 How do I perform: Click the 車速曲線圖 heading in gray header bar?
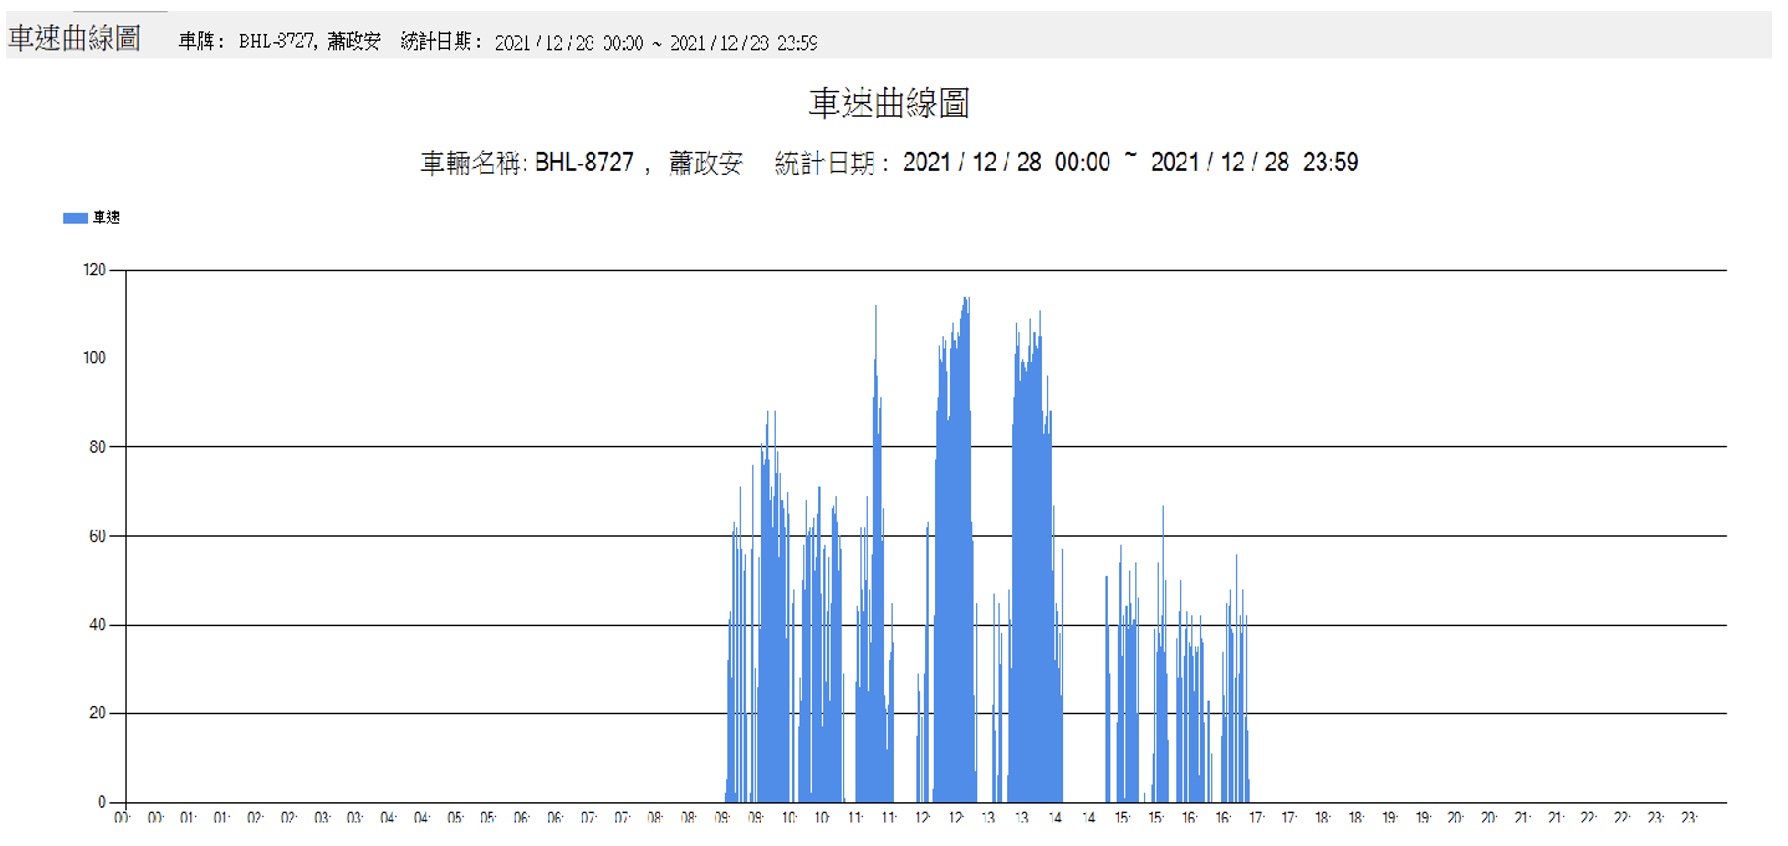pos(75,38)
